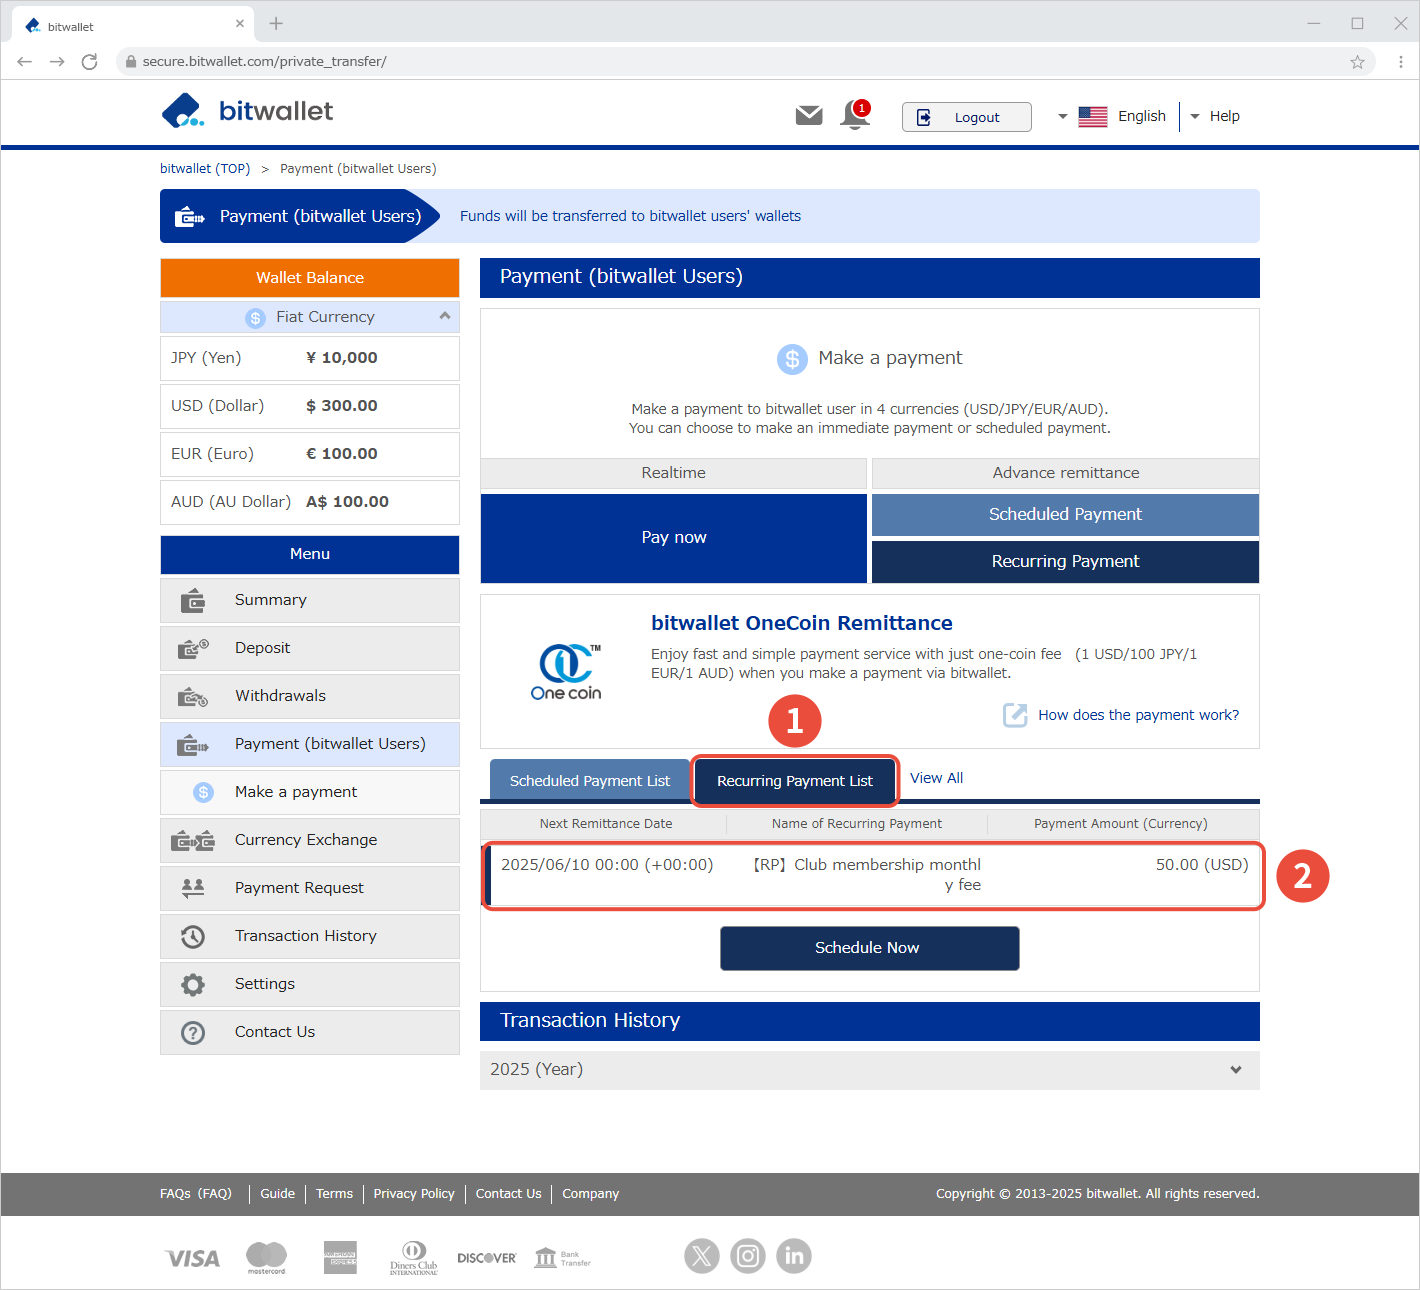This screenshot has height=1290, width=1420.
Task: Click the Wallet Balance orange header
Action: [310, 278]
